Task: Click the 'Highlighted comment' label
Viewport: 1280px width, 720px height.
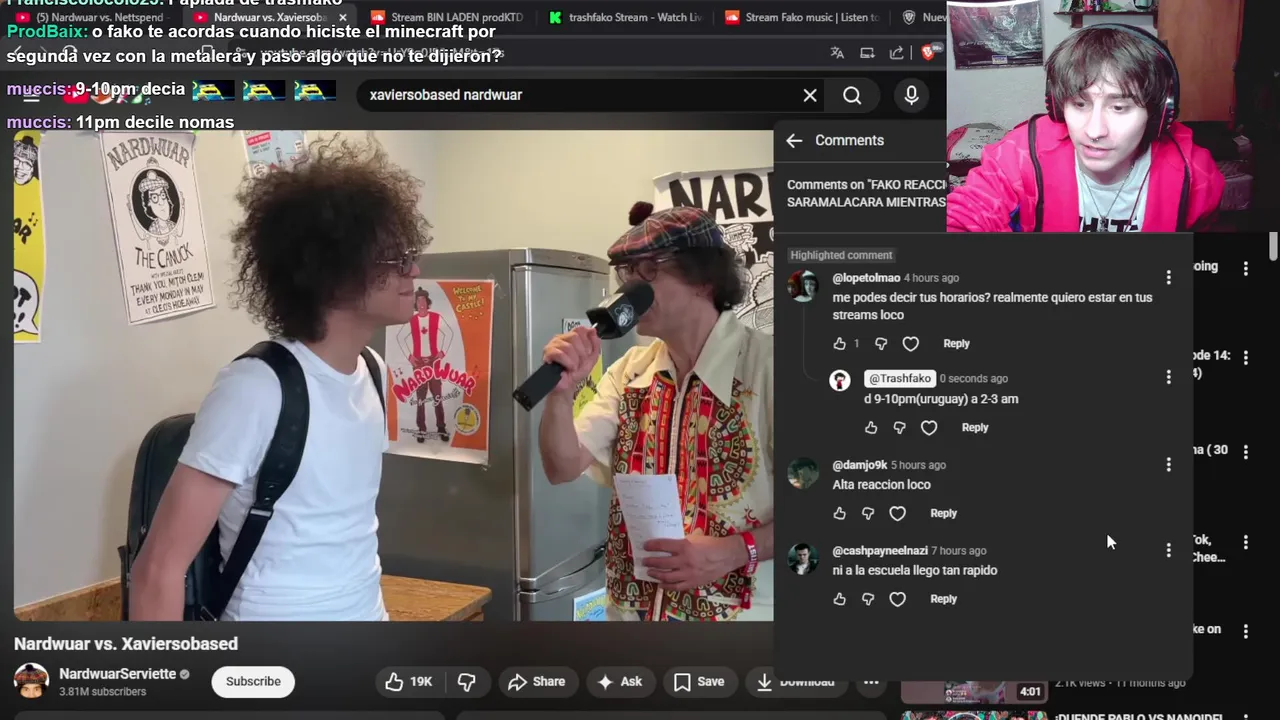Action: [x=842, y=255]
